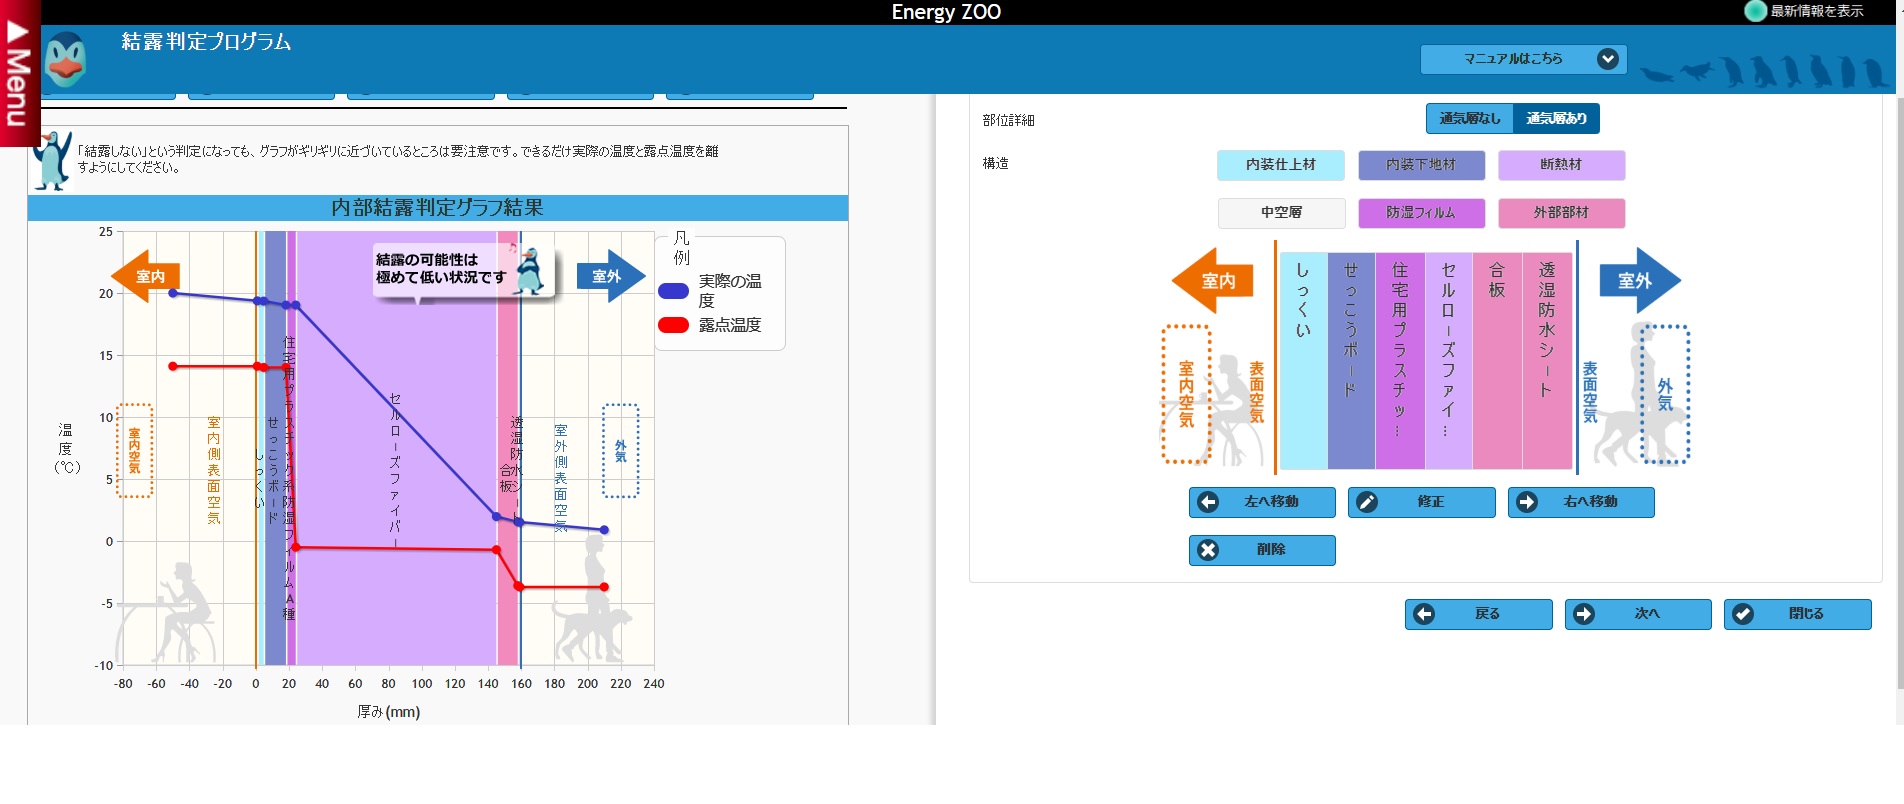The image size is (1904, 804).
Task: Click the penguin mascot logo in header
Action: coord(67,59)
